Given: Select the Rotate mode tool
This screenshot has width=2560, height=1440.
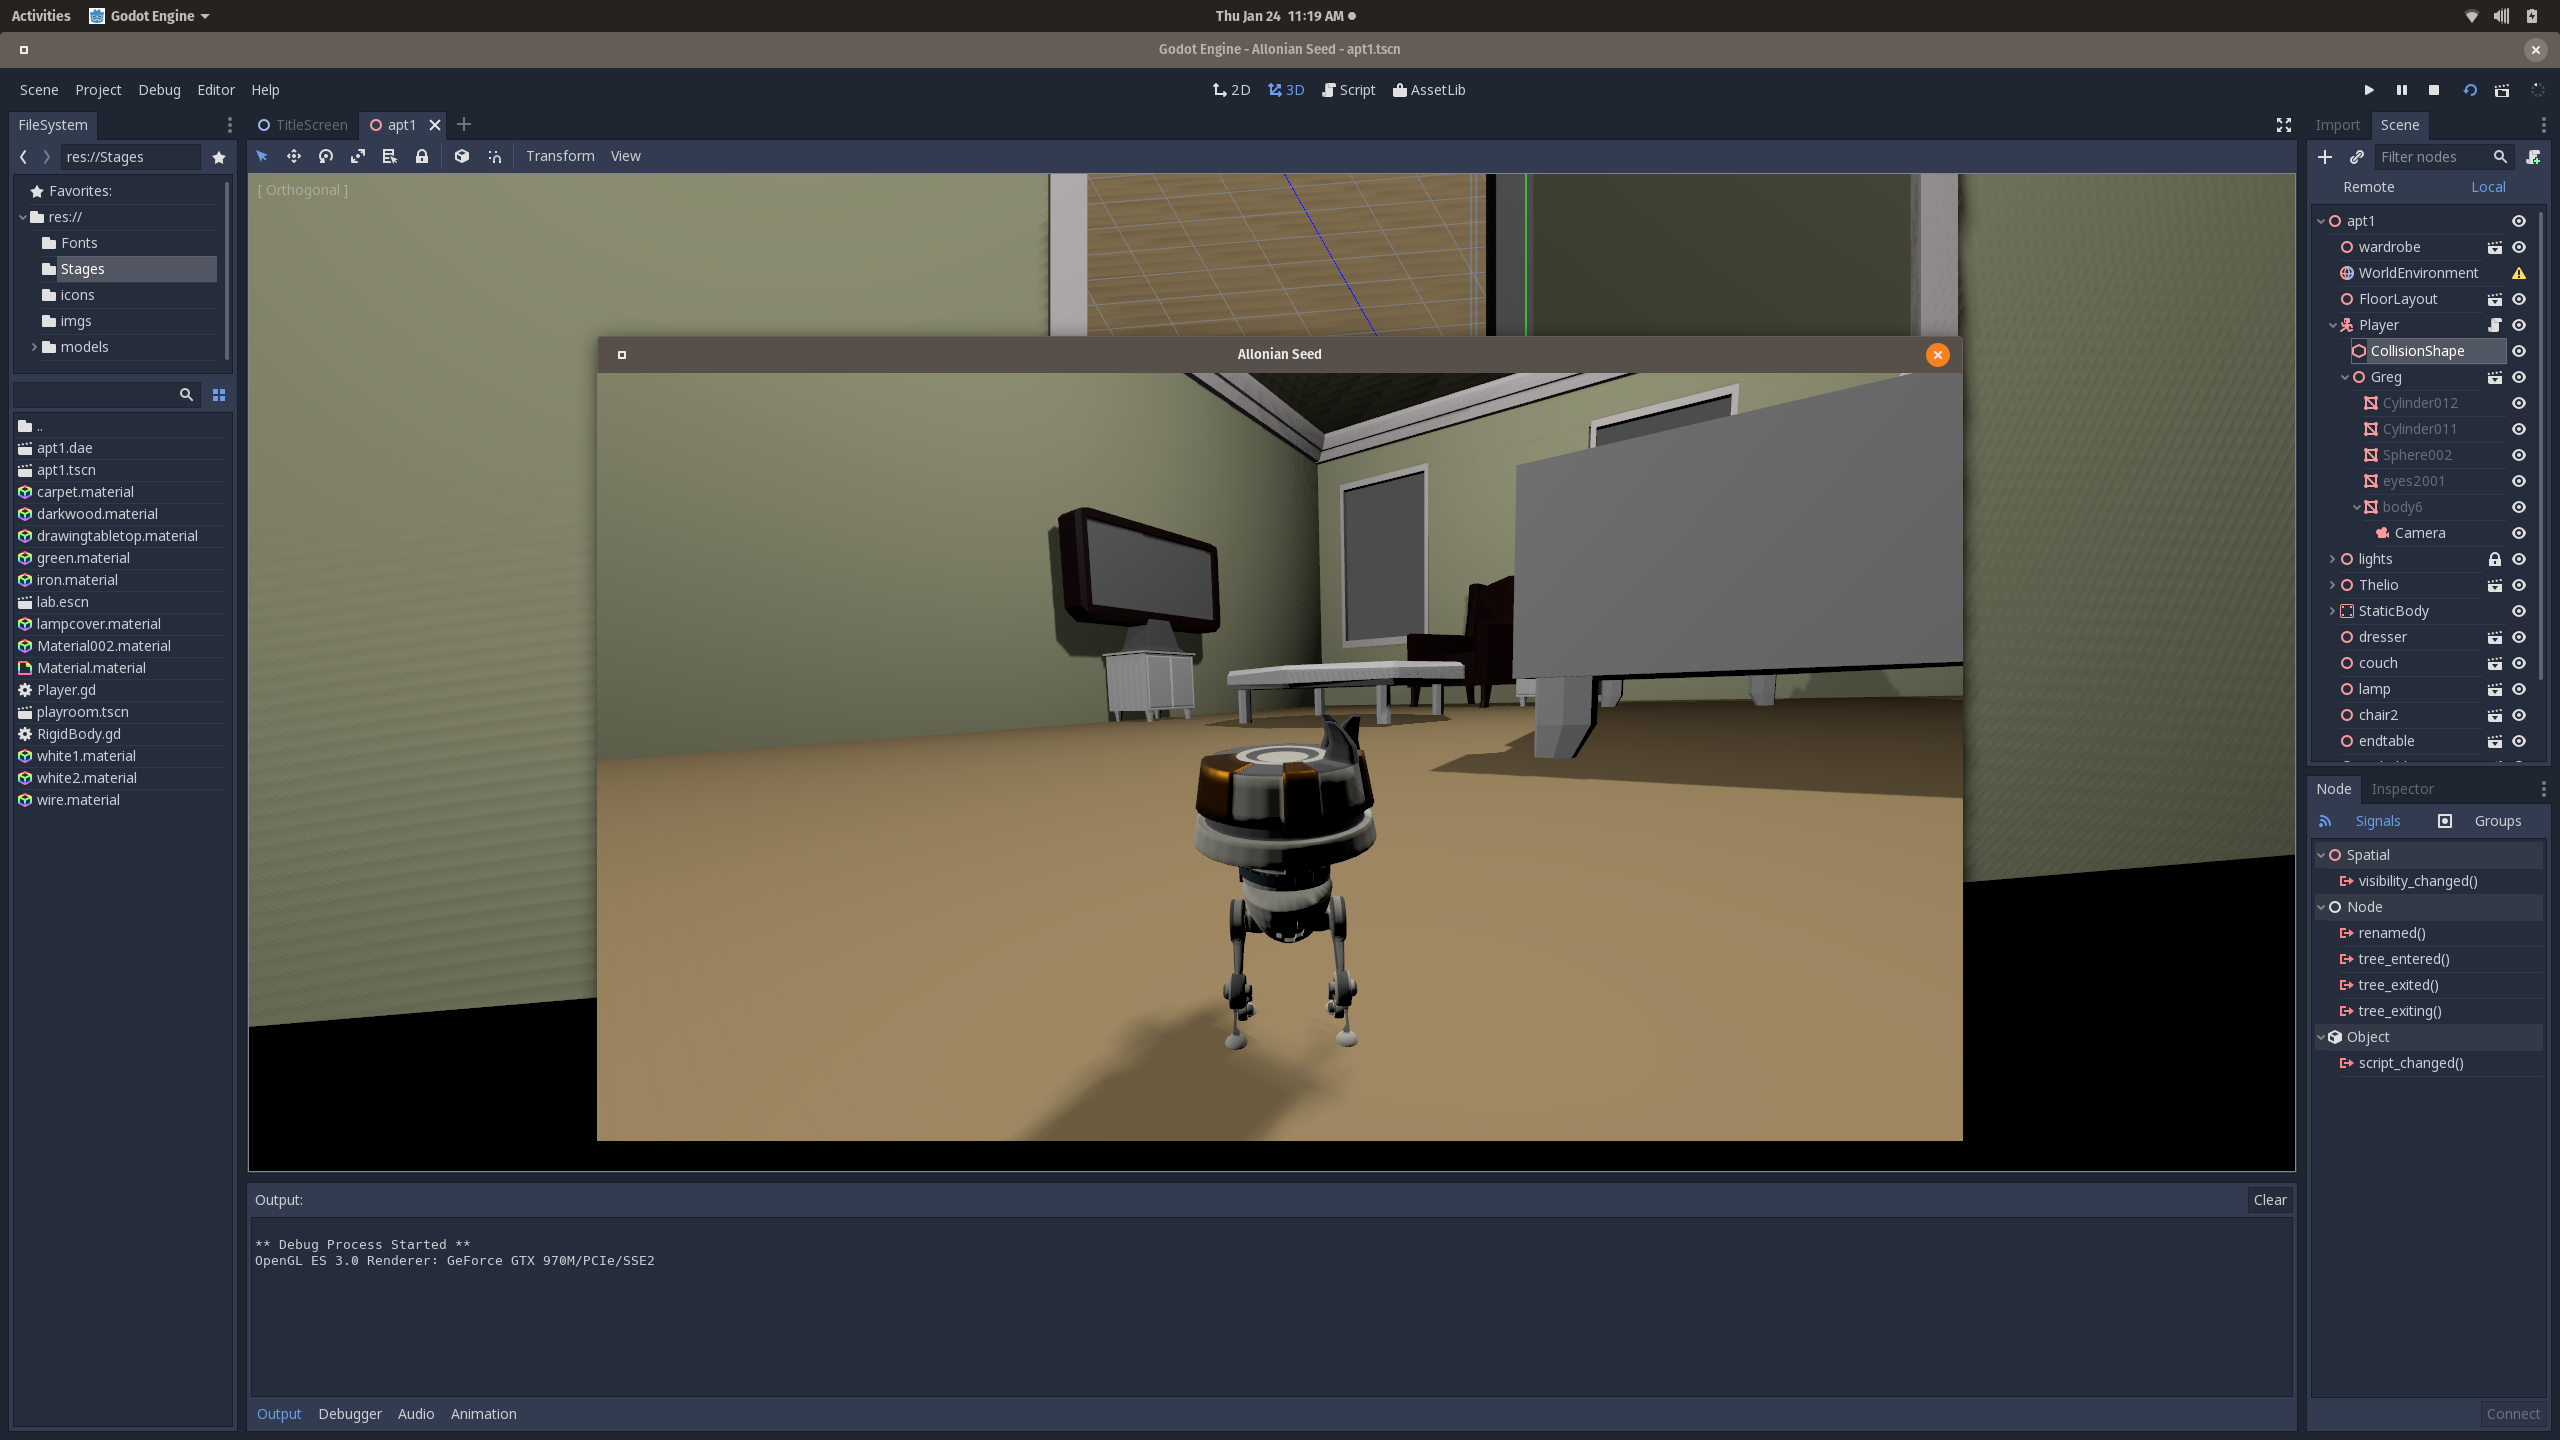Looking at the screenshot, I should tap(326, 156).
